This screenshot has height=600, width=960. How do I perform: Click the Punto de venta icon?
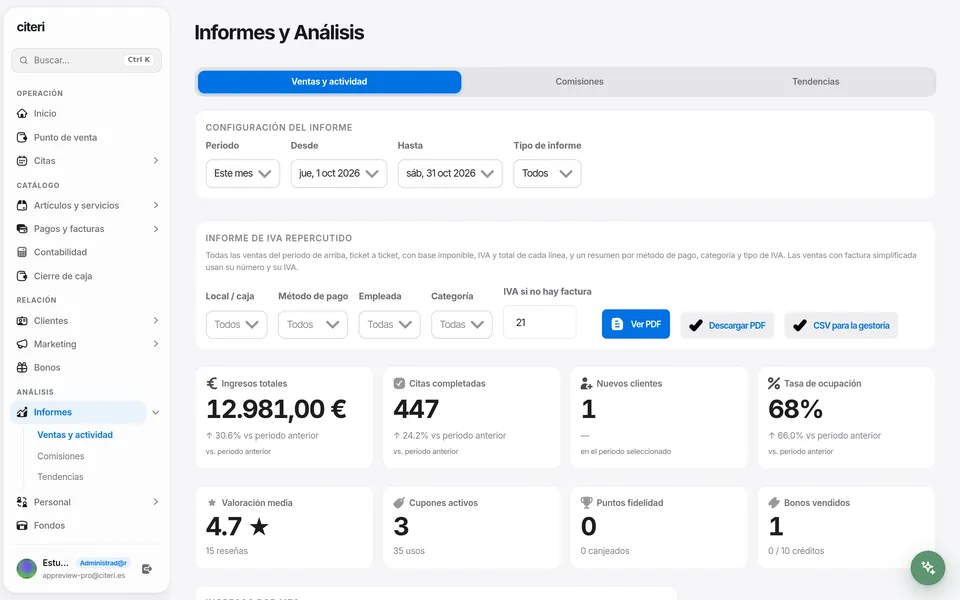click(x=22, y=137)
